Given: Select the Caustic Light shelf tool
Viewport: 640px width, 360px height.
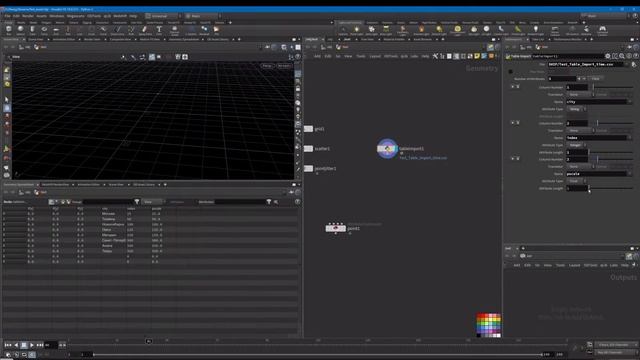Looking at the screenshot, I should pyautogui.click(x=500, y=30).
